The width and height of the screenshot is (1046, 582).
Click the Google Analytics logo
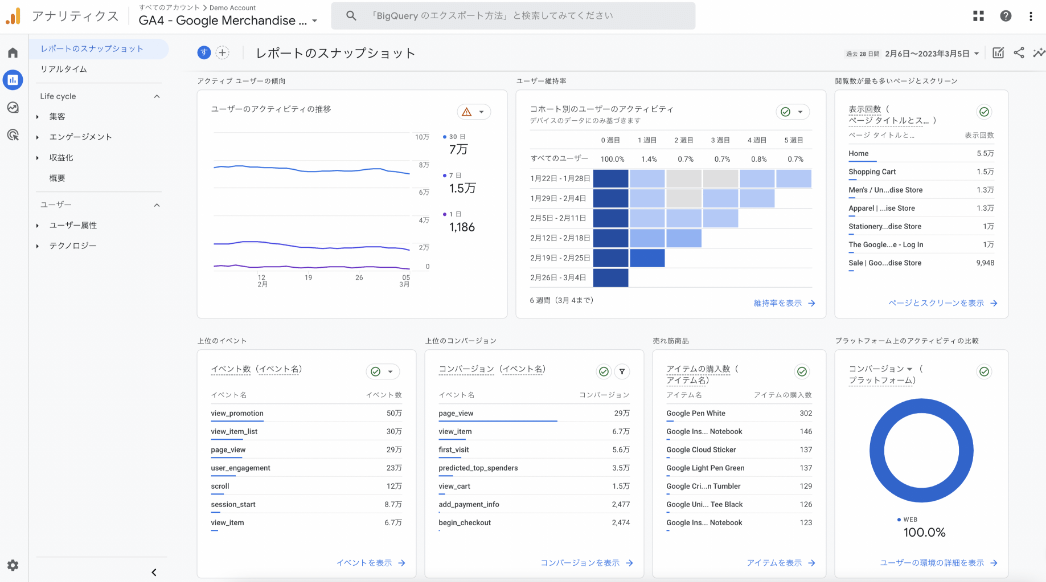13,16
